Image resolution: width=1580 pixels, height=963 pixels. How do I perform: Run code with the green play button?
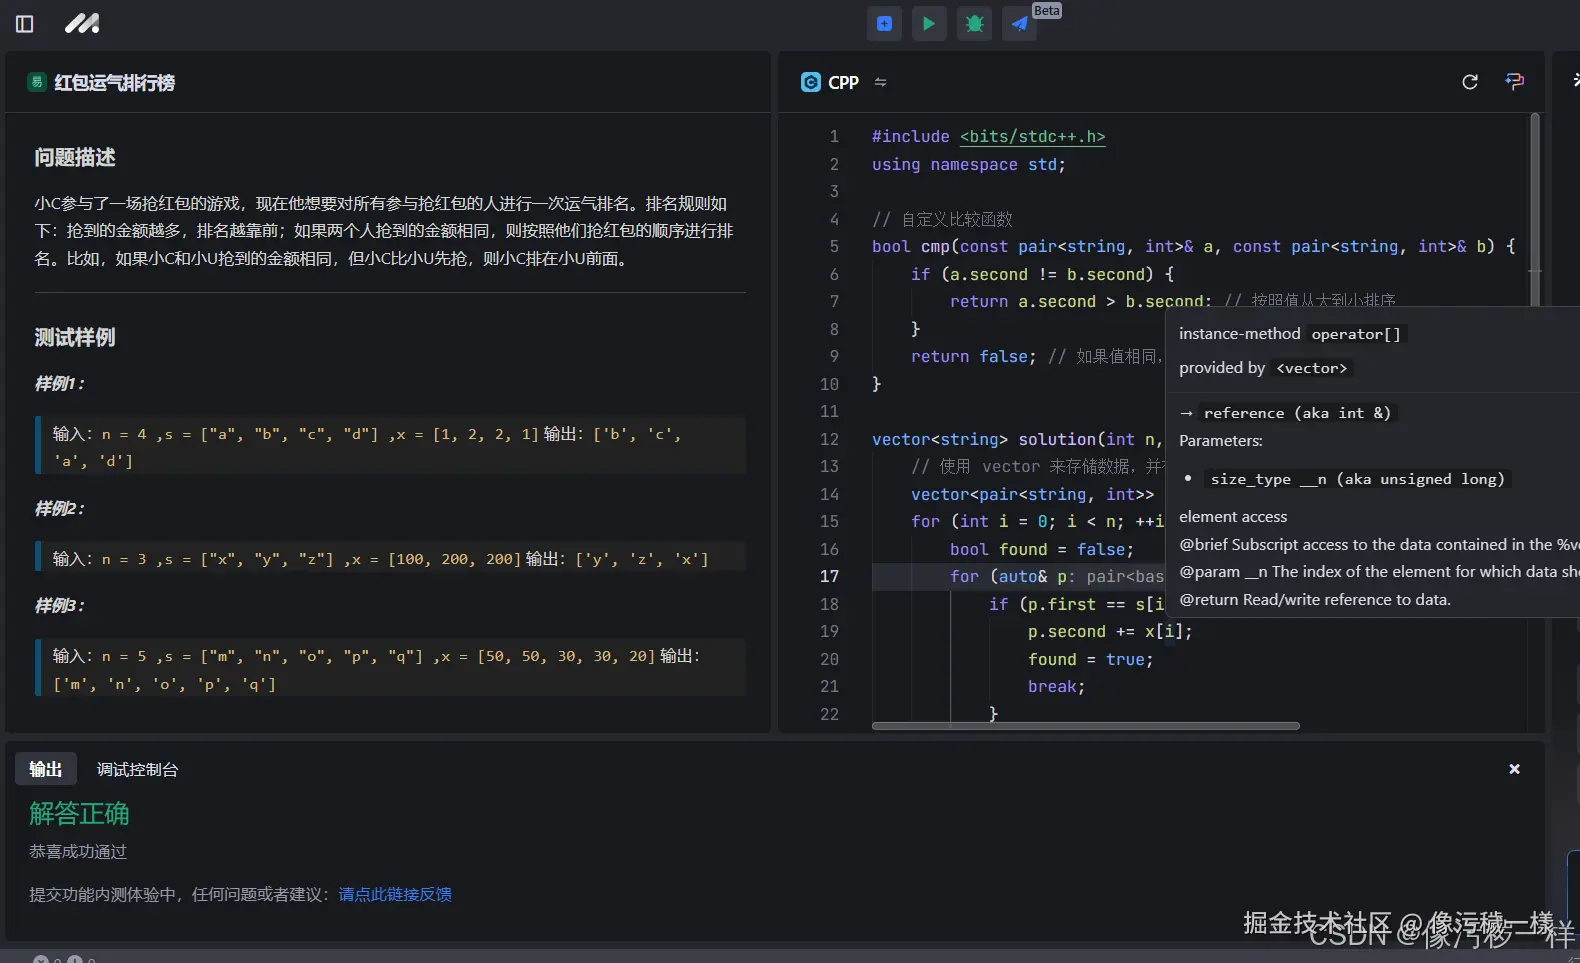(x=929, y=24)
